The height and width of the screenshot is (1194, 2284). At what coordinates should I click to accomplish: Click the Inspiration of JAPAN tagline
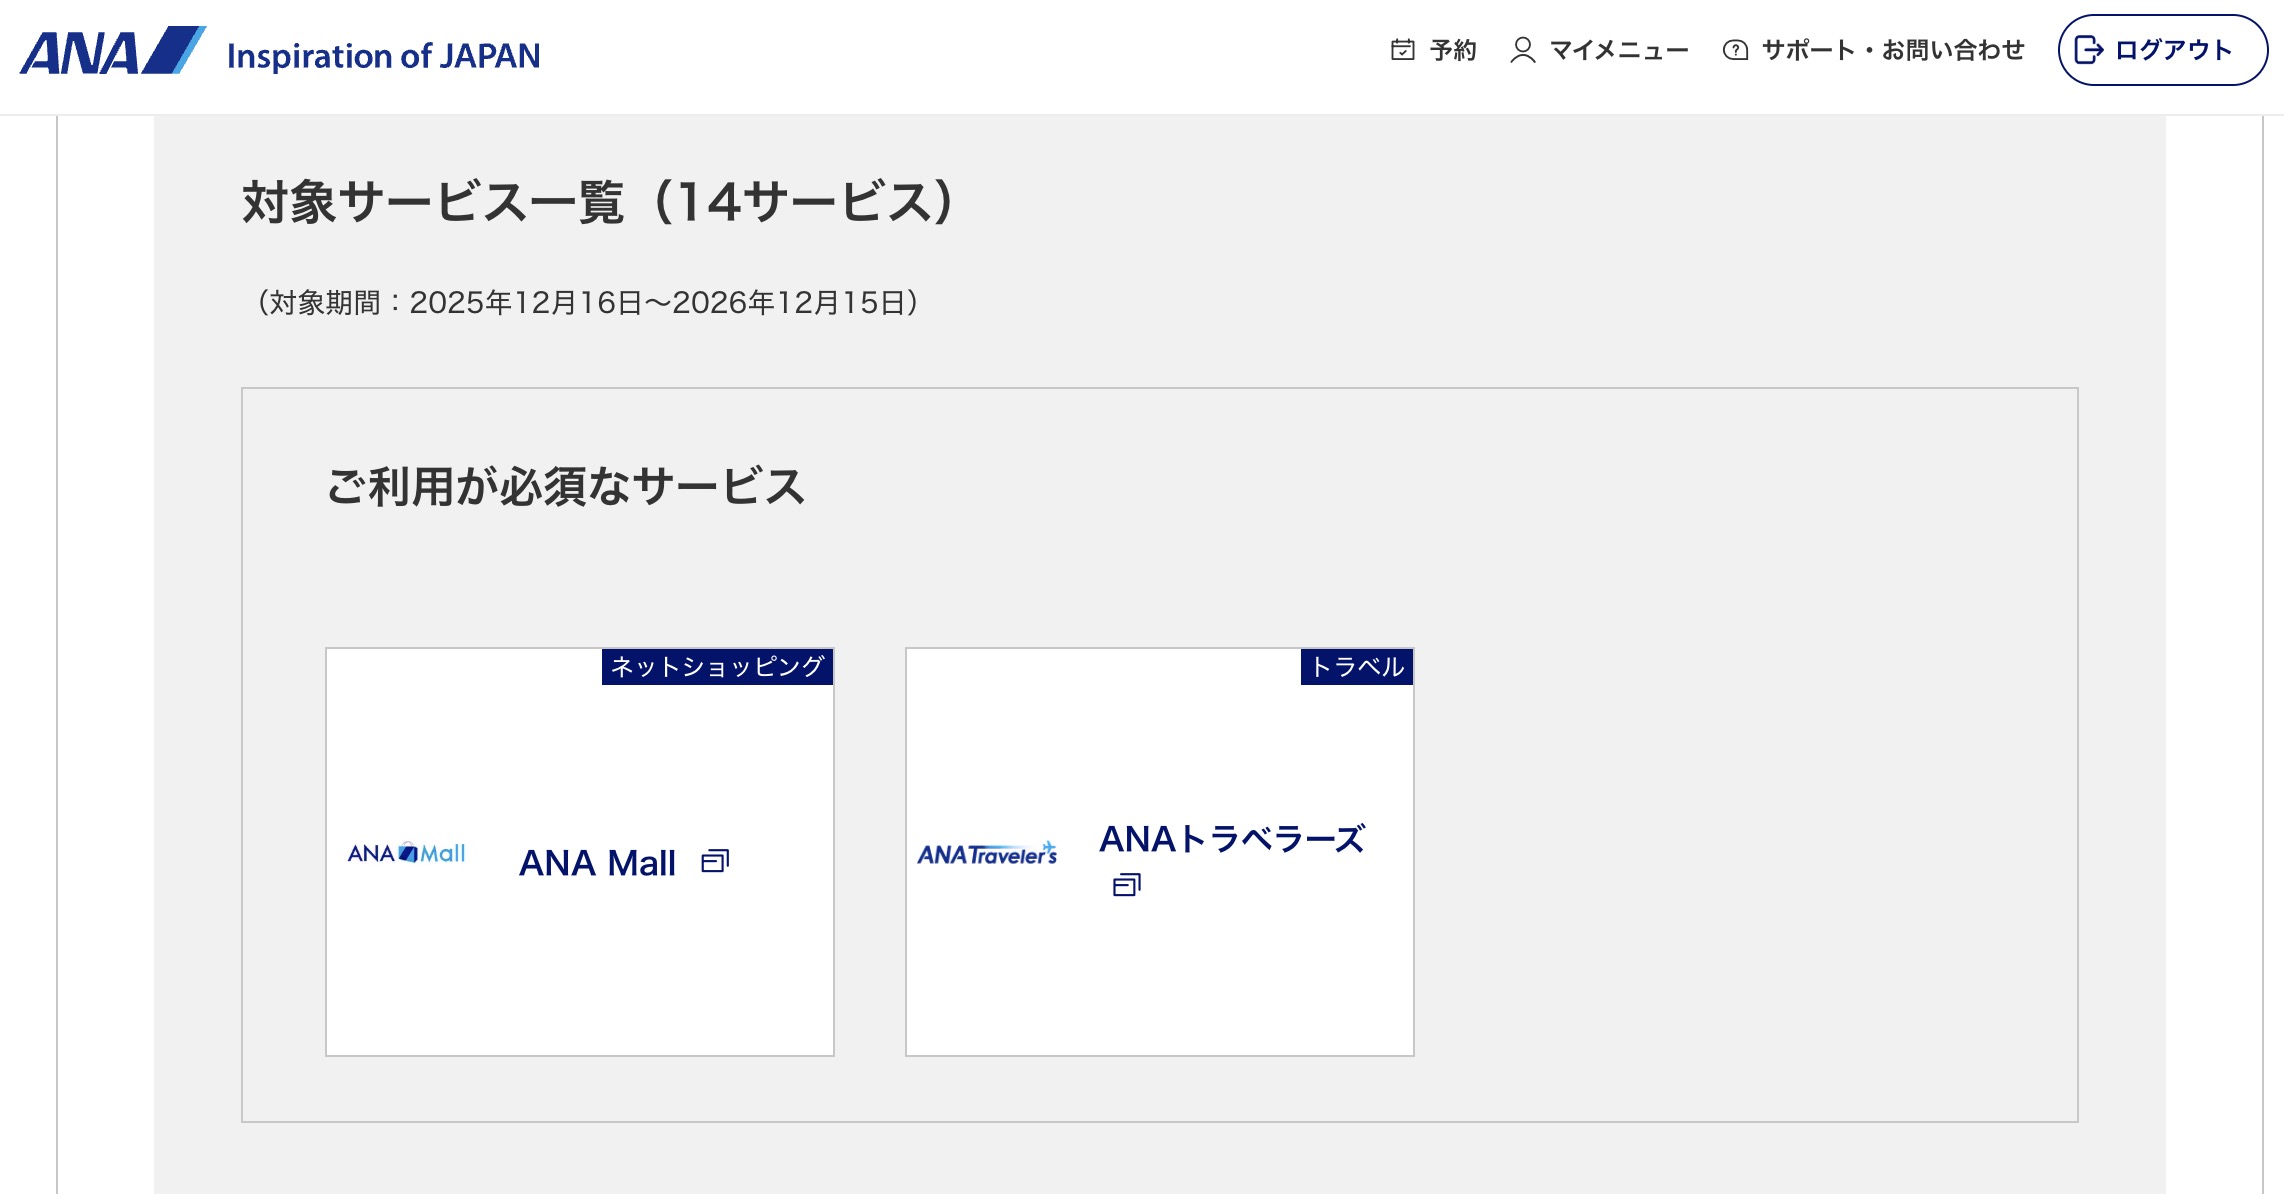point(383,56)
